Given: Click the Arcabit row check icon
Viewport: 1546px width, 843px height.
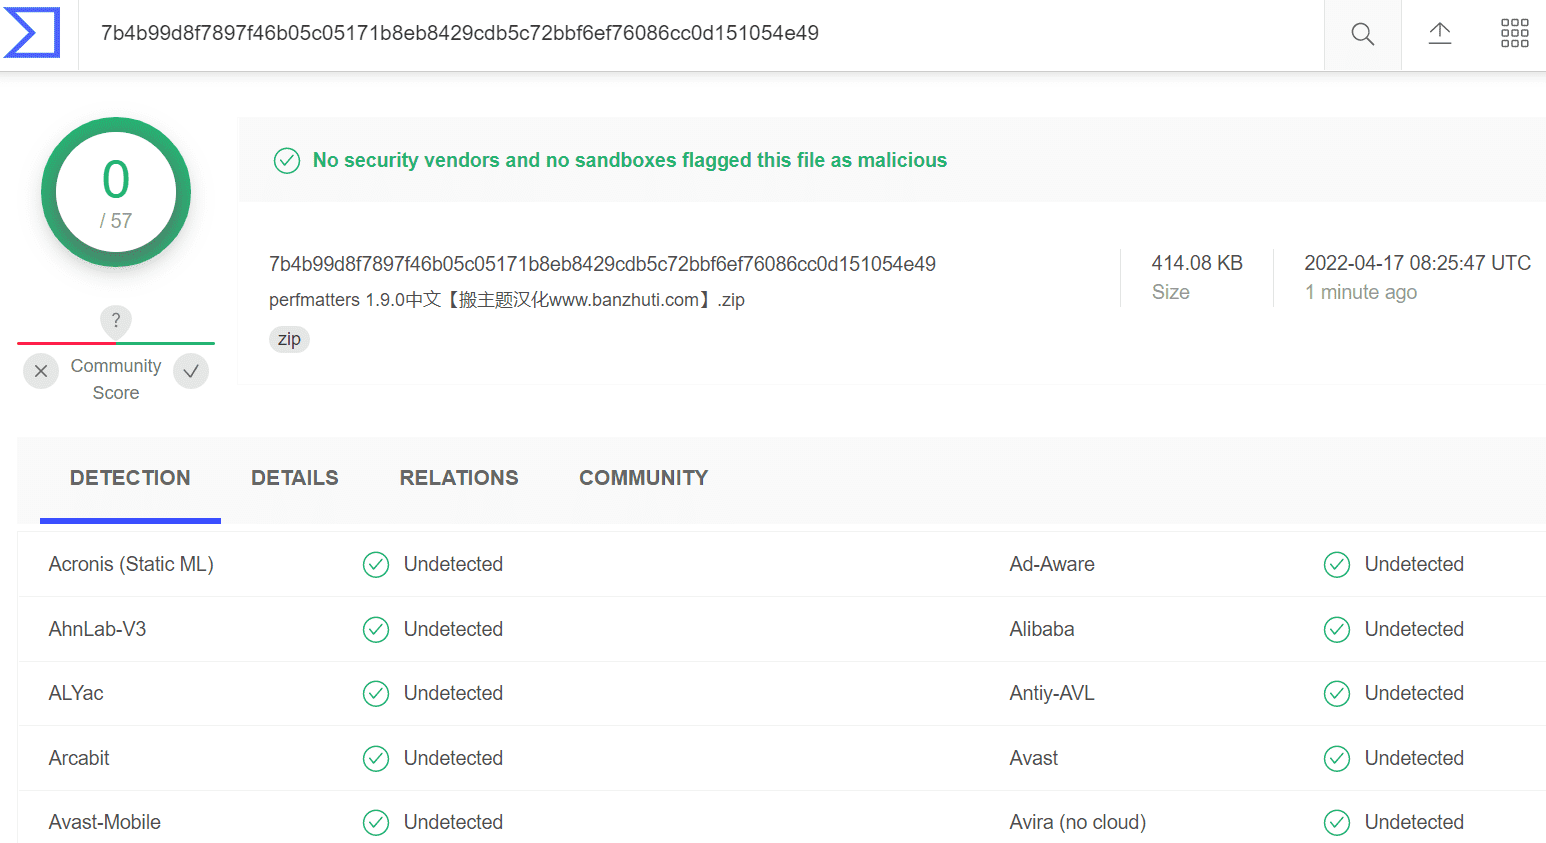Looking at the screenshot, I should [x=376, y=759].
